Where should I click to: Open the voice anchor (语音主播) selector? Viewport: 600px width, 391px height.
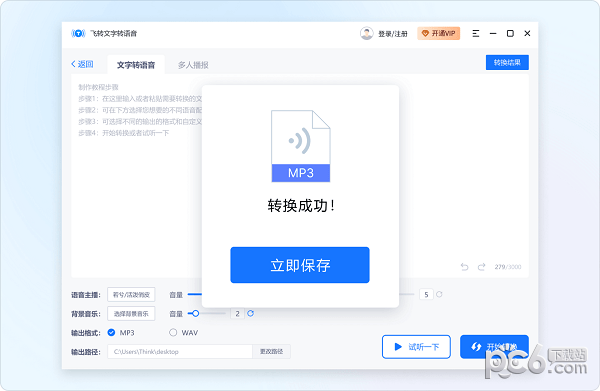[x=131, y=295]
